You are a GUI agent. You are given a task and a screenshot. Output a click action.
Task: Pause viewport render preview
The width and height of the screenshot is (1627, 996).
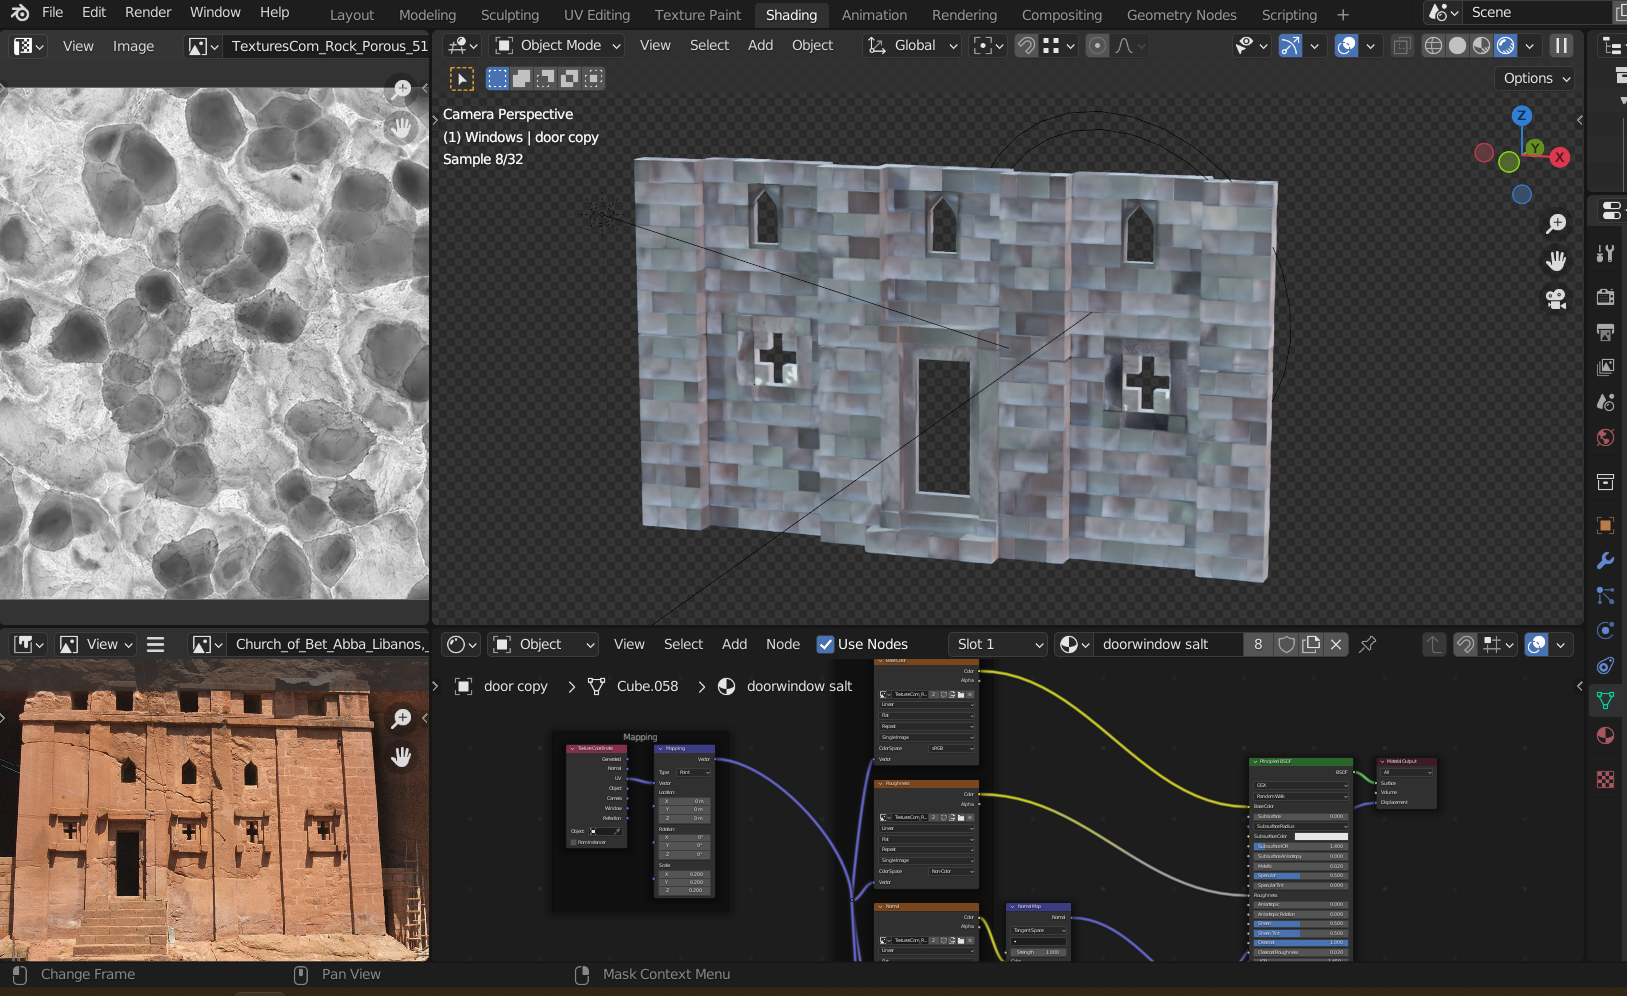point(1561,46)
